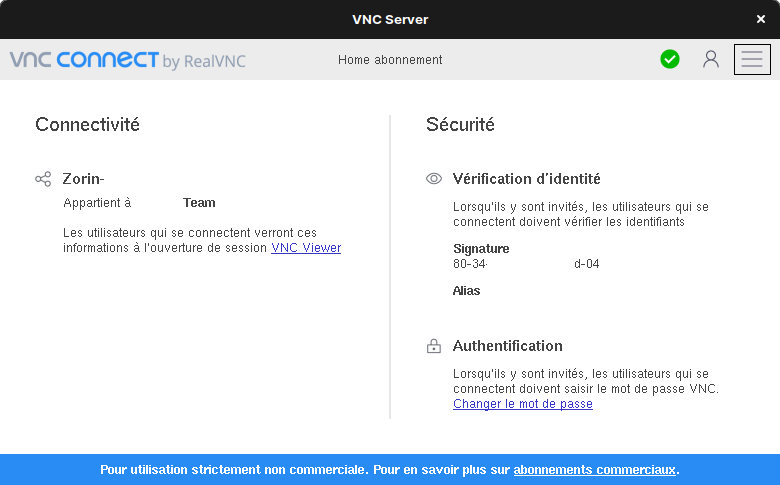The width and height of the screenshot is (780, 485).
Task: Click the Zorin- computer name
Action: click(x=83, y=179)
